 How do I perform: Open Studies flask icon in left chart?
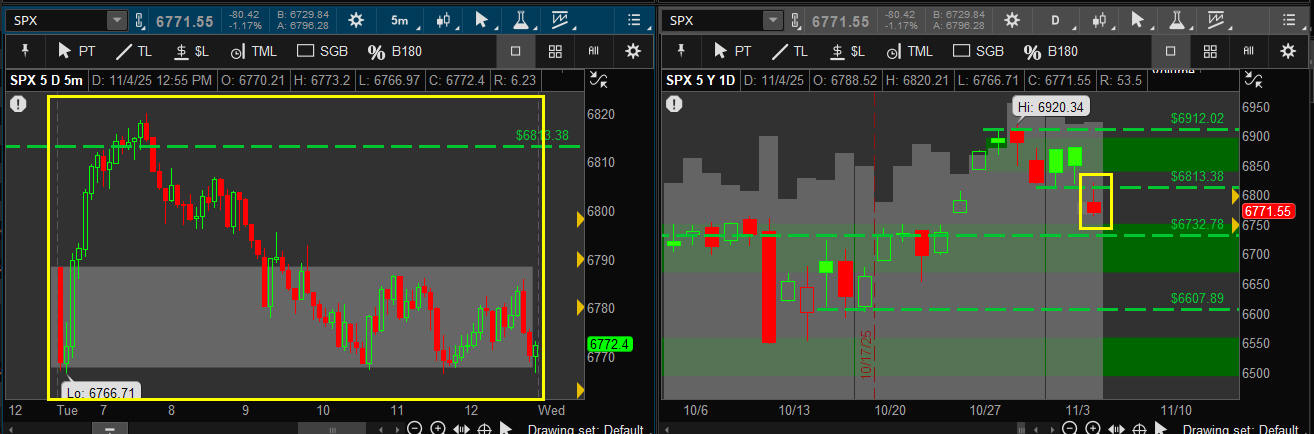click(520, 20)
